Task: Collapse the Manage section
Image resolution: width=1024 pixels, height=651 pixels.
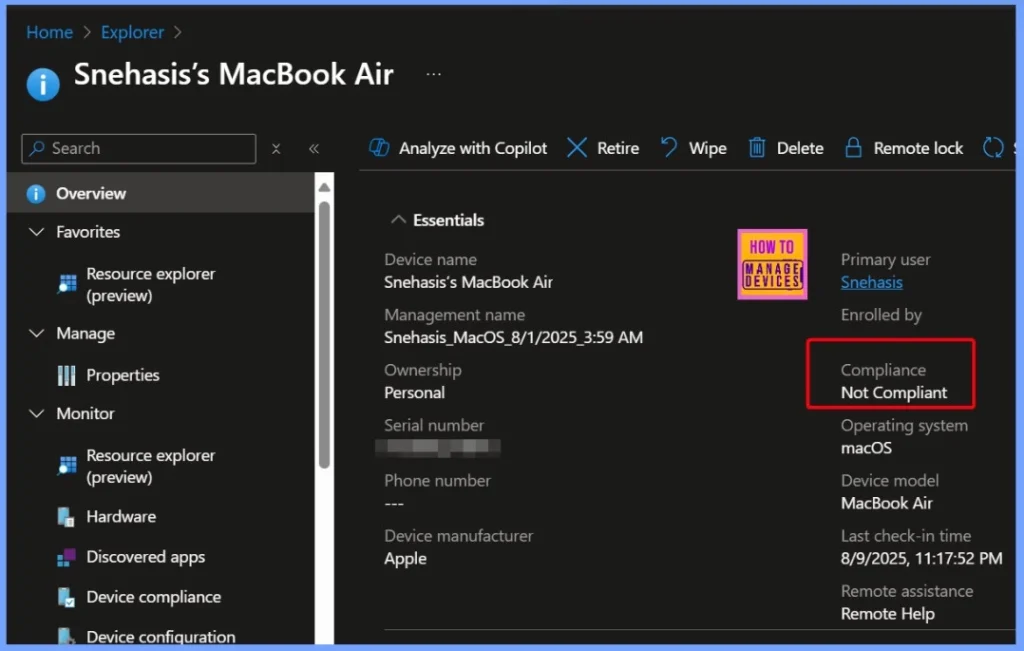Action: pyautogui.click(x=37, y=334)
